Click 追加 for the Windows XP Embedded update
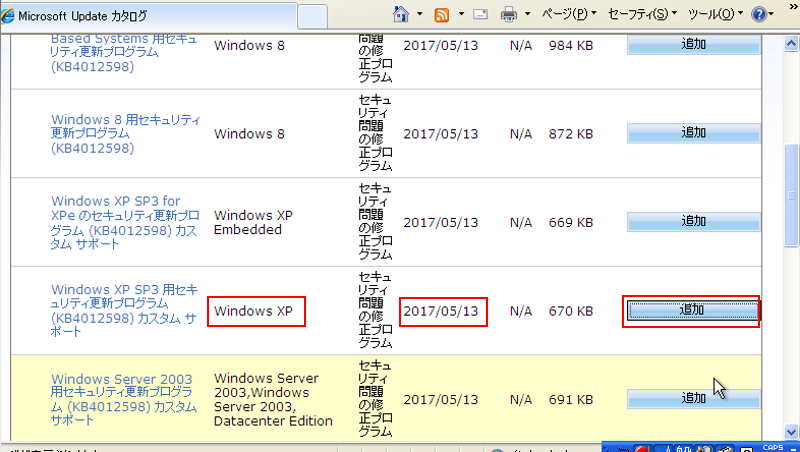The image size is (800, 452). (x=693, y=222)
